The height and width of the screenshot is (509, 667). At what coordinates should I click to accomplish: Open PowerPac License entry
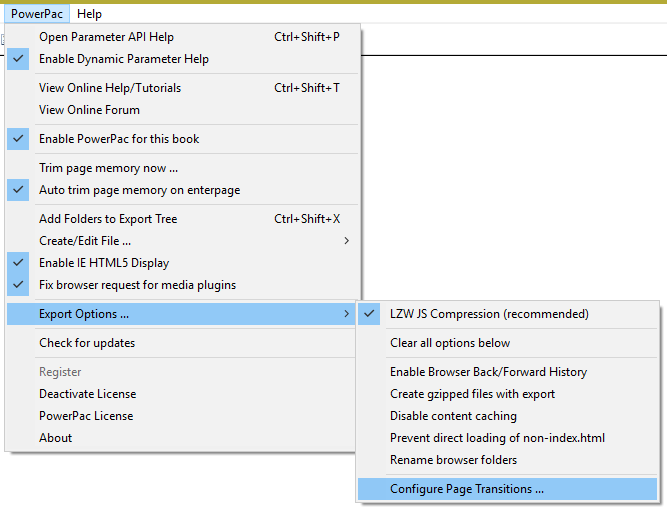181,416
